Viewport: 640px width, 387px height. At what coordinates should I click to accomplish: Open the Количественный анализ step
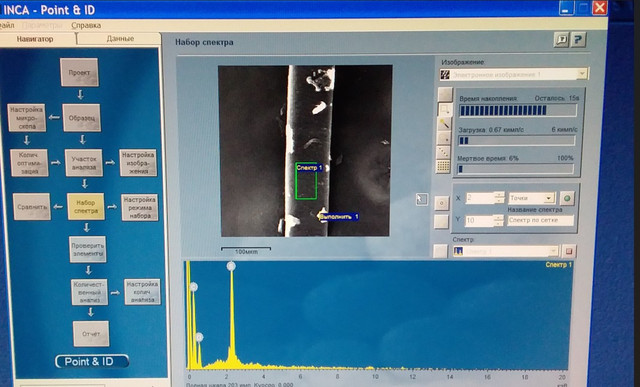(90, 292)
